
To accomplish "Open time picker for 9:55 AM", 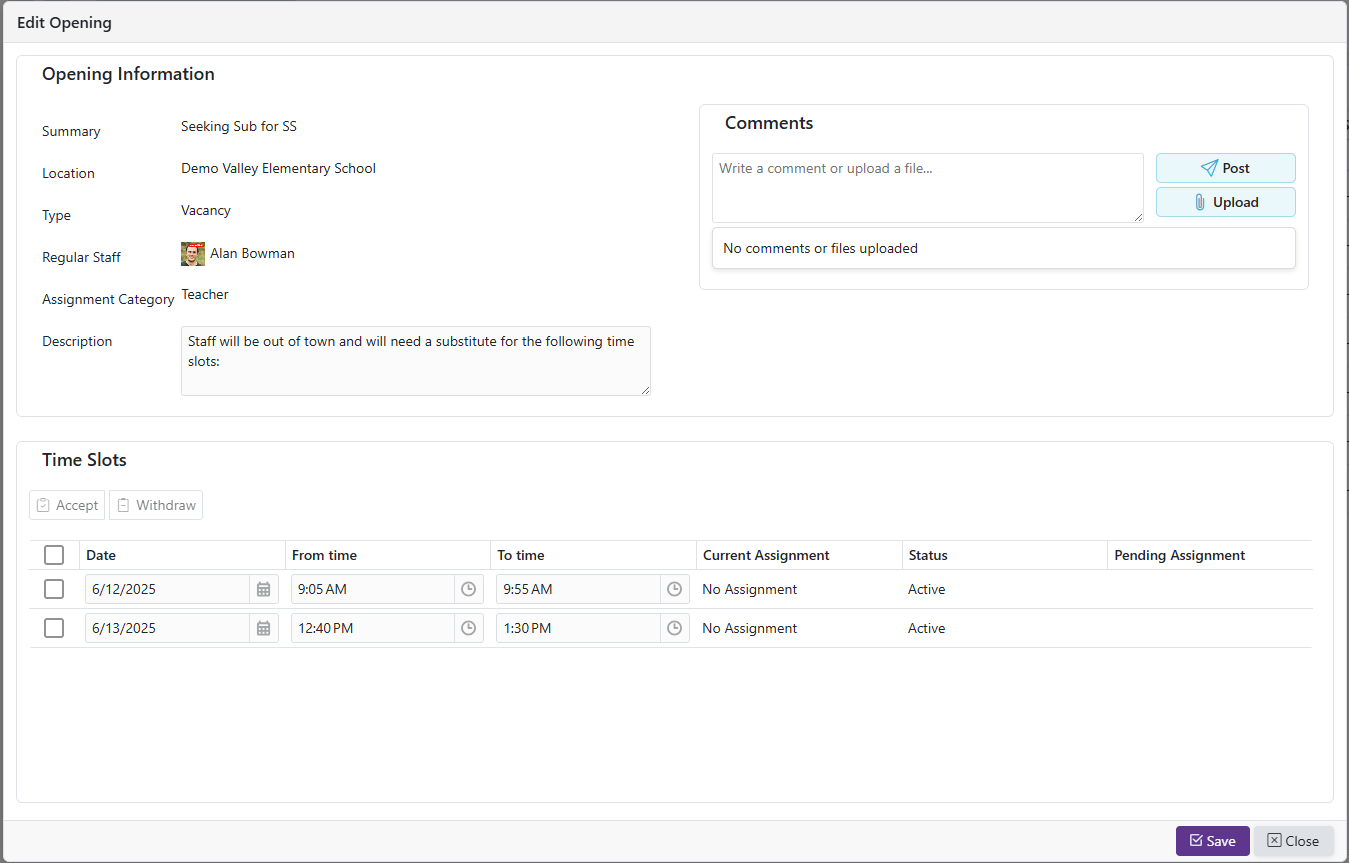I will (x=675, y=590).
